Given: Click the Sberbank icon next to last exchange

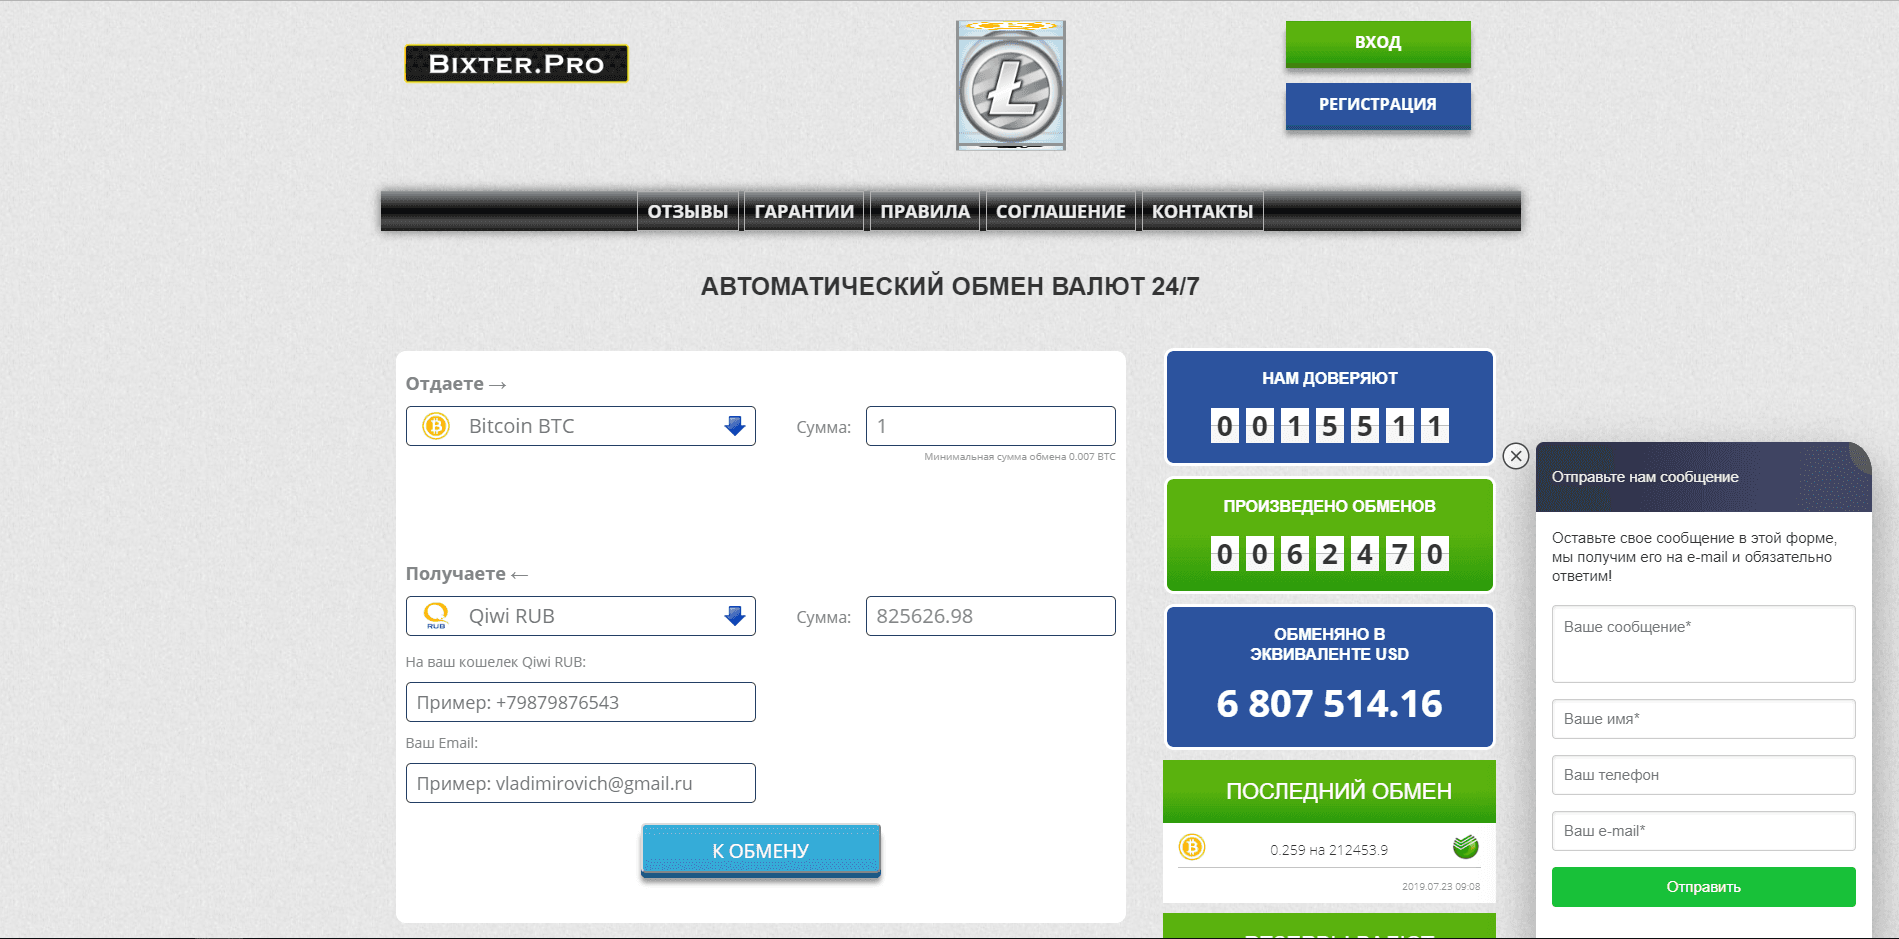Looking at the screenshot, I should click(x=1463, y=848).
